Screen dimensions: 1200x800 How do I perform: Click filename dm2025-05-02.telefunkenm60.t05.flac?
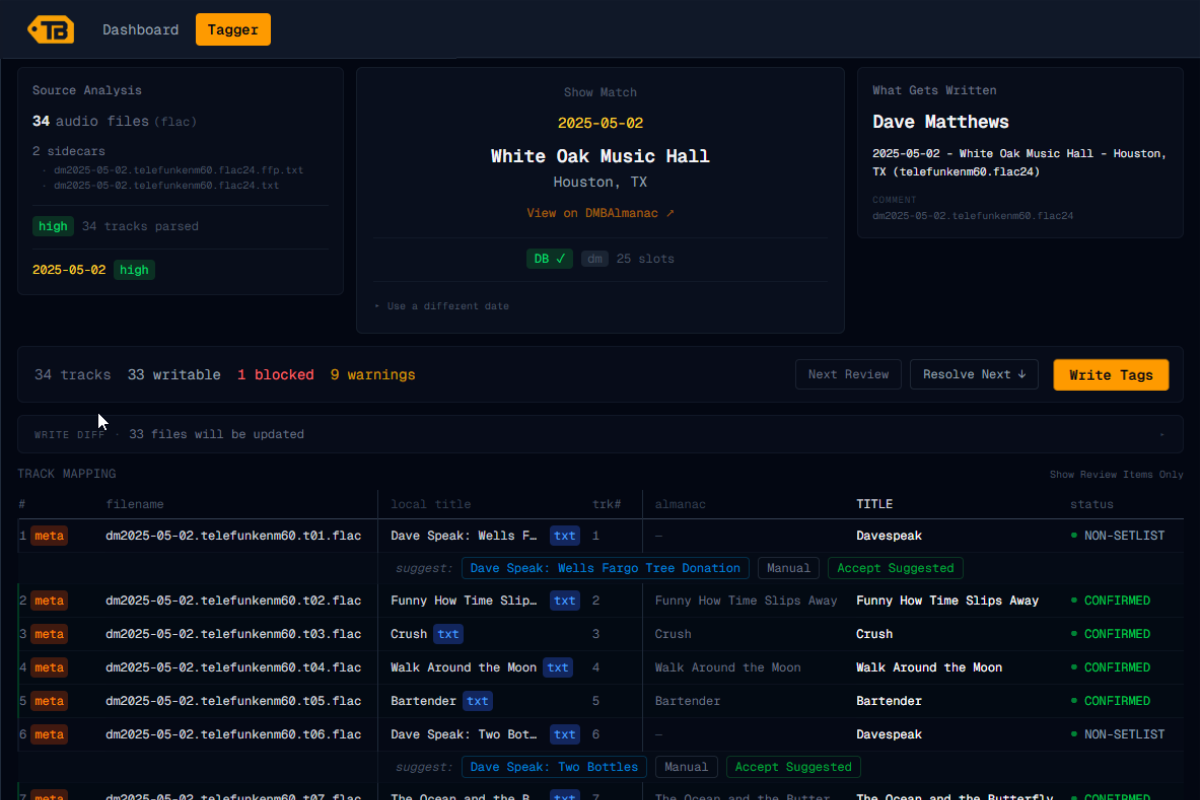click(233, 701)
